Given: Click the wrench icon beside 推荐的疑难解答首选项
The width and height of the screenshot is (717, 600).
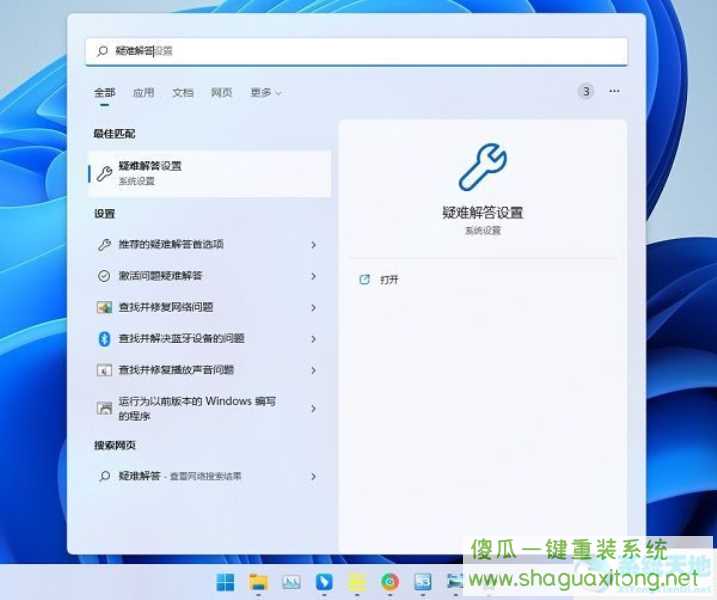Looking at the screenshot, I should [104, 245].
